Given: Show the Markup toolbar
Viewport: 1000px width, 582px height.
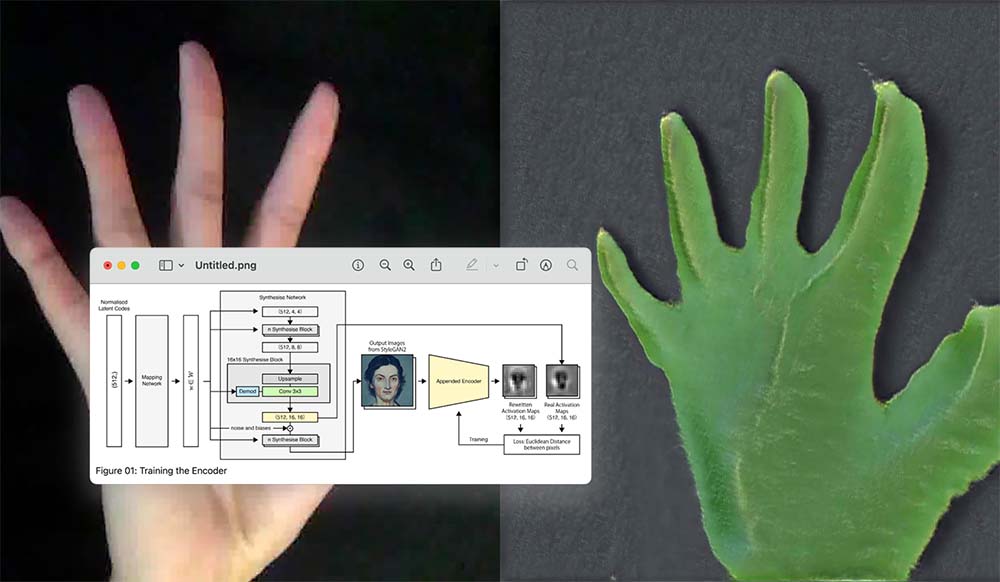Looking at the screenshot, I should pos(546,265).
